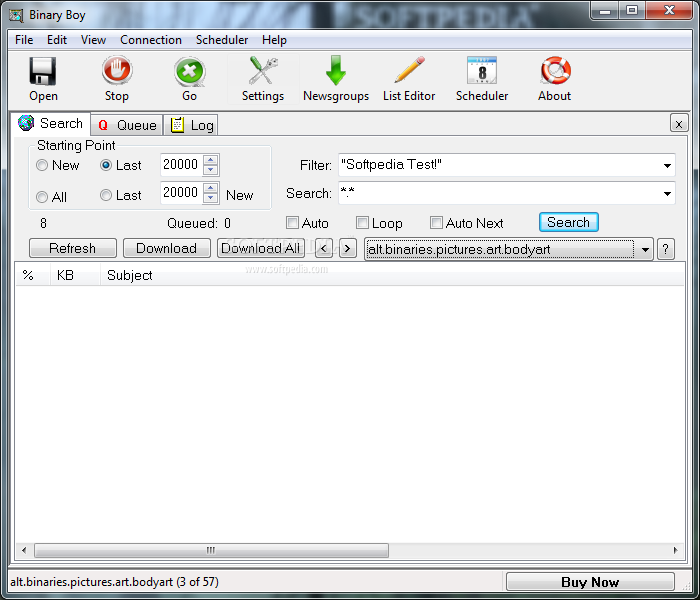The width and height of the screenshot is (700, 600).
Task: Select the top Last radio button
Action: (x=106, y=166)
